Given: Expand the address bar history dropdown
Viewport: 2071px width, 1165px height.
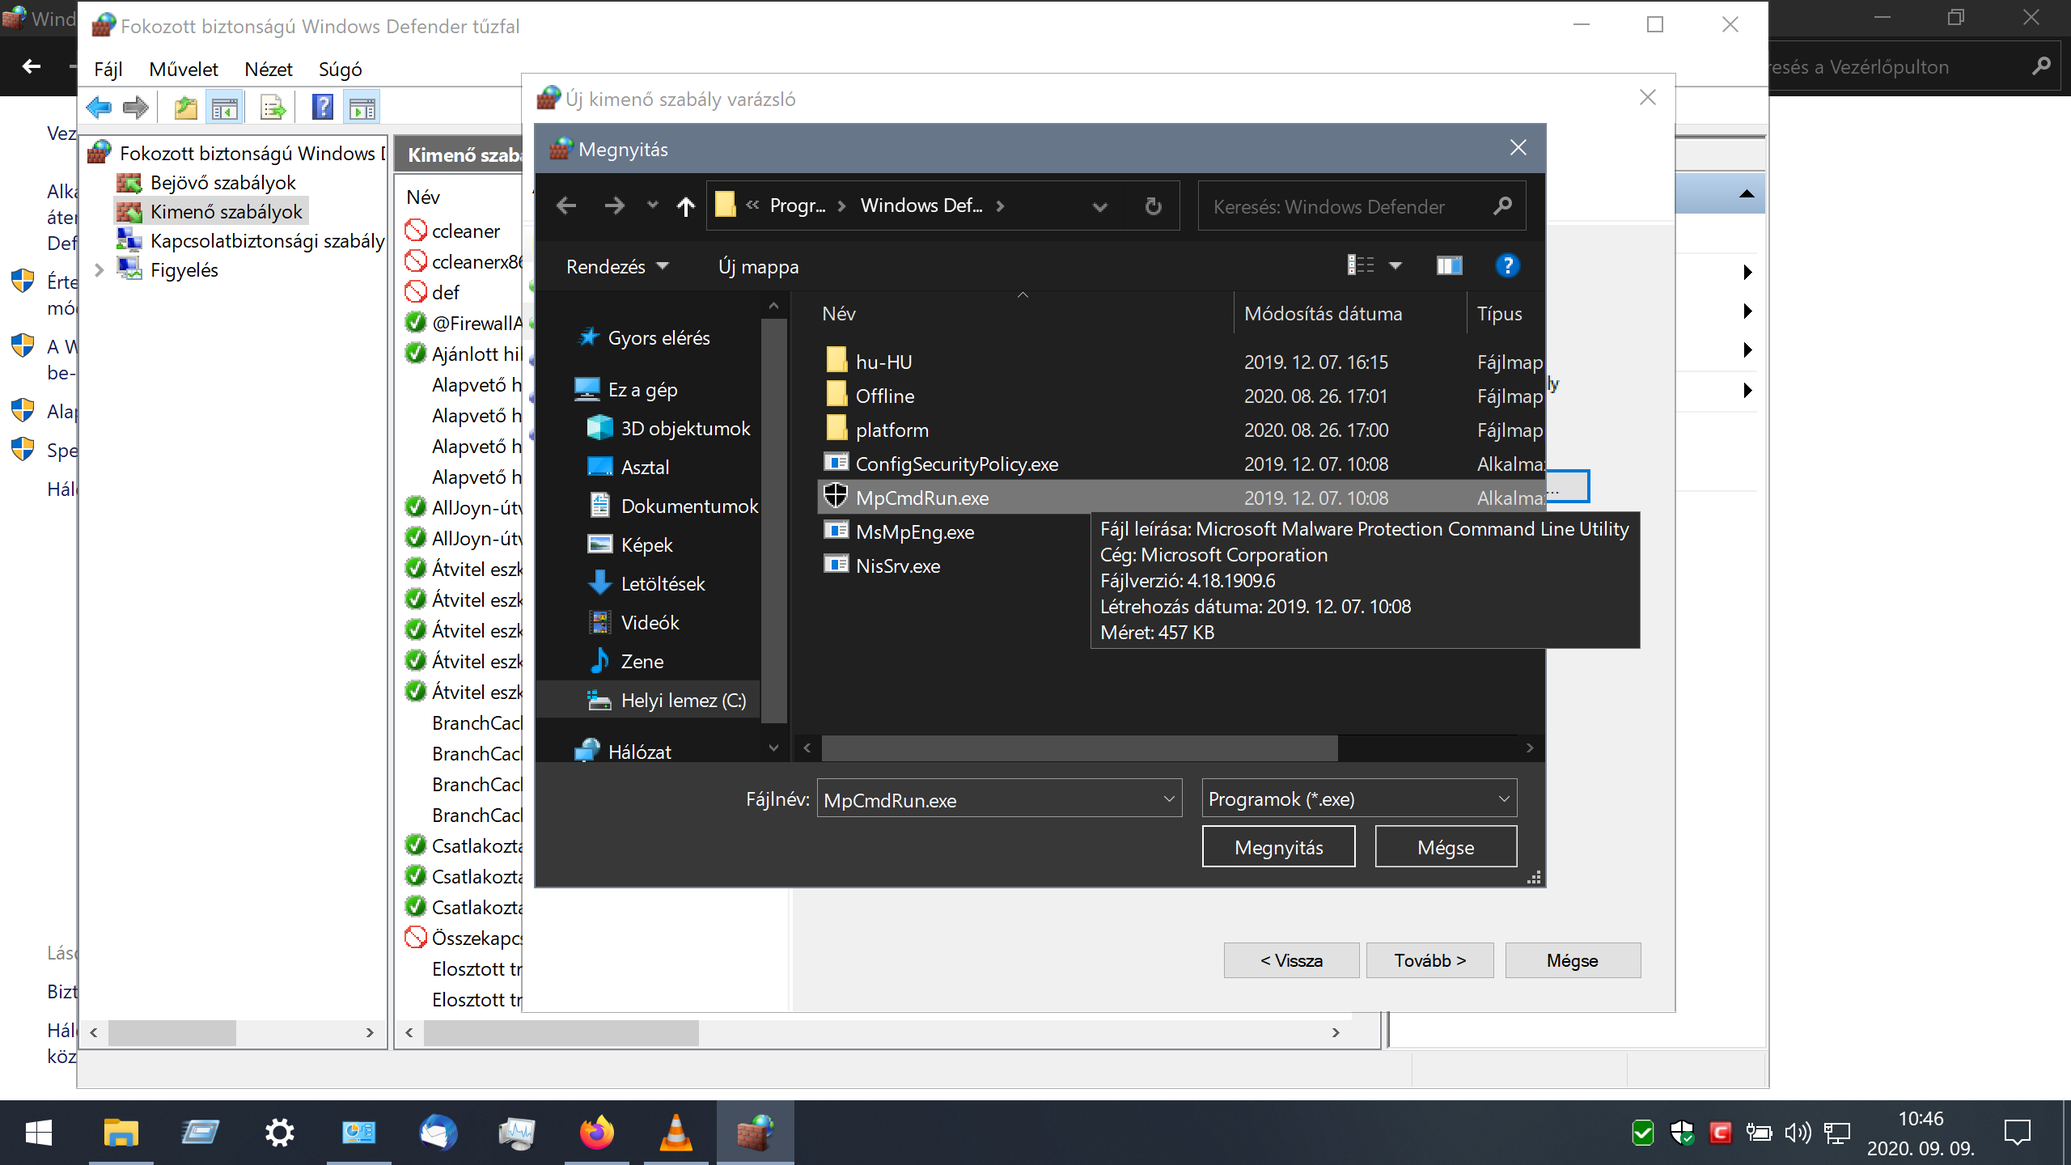Looking at the screenshot, I should (1100, 207).
